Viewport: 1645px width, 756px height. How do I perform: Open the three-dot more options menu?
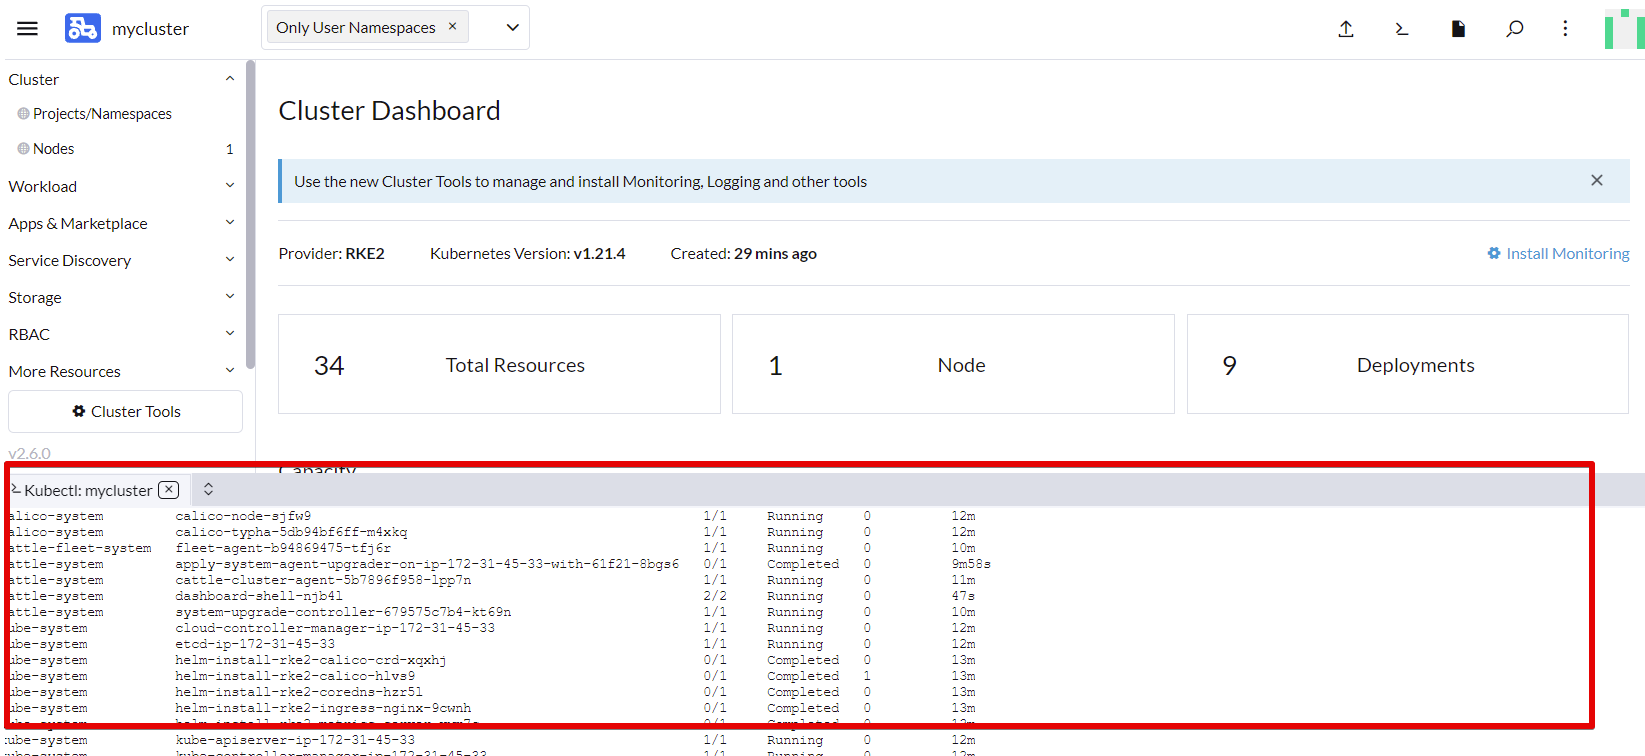(1566, 29)
